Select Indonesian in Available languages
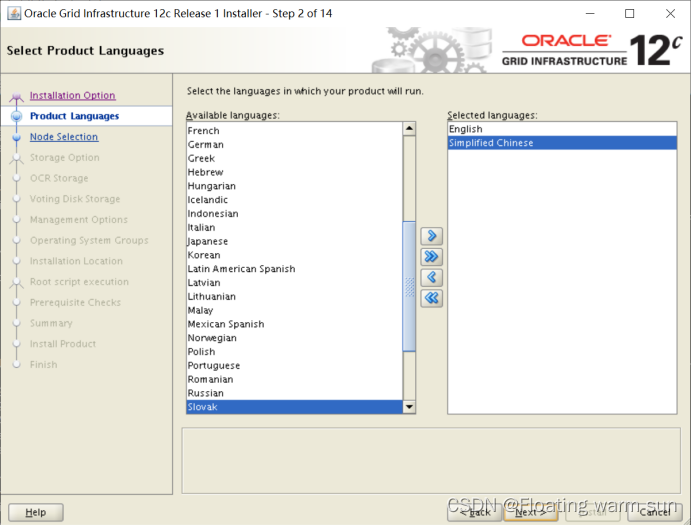 coord(294,214)
